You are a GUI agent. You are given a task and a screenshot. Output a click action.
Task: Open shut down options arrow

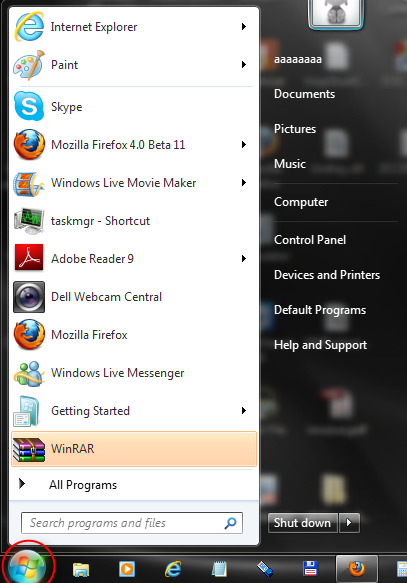click(x=349, y=523)
